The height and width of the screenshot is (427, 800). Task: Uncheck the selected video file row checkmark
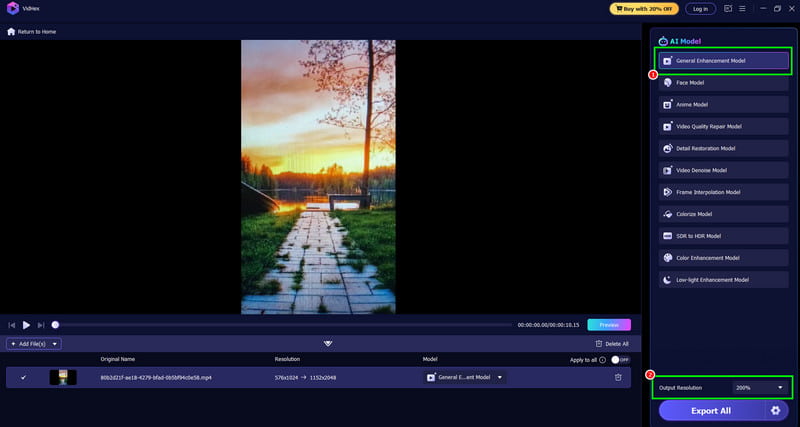click(23, 377)
